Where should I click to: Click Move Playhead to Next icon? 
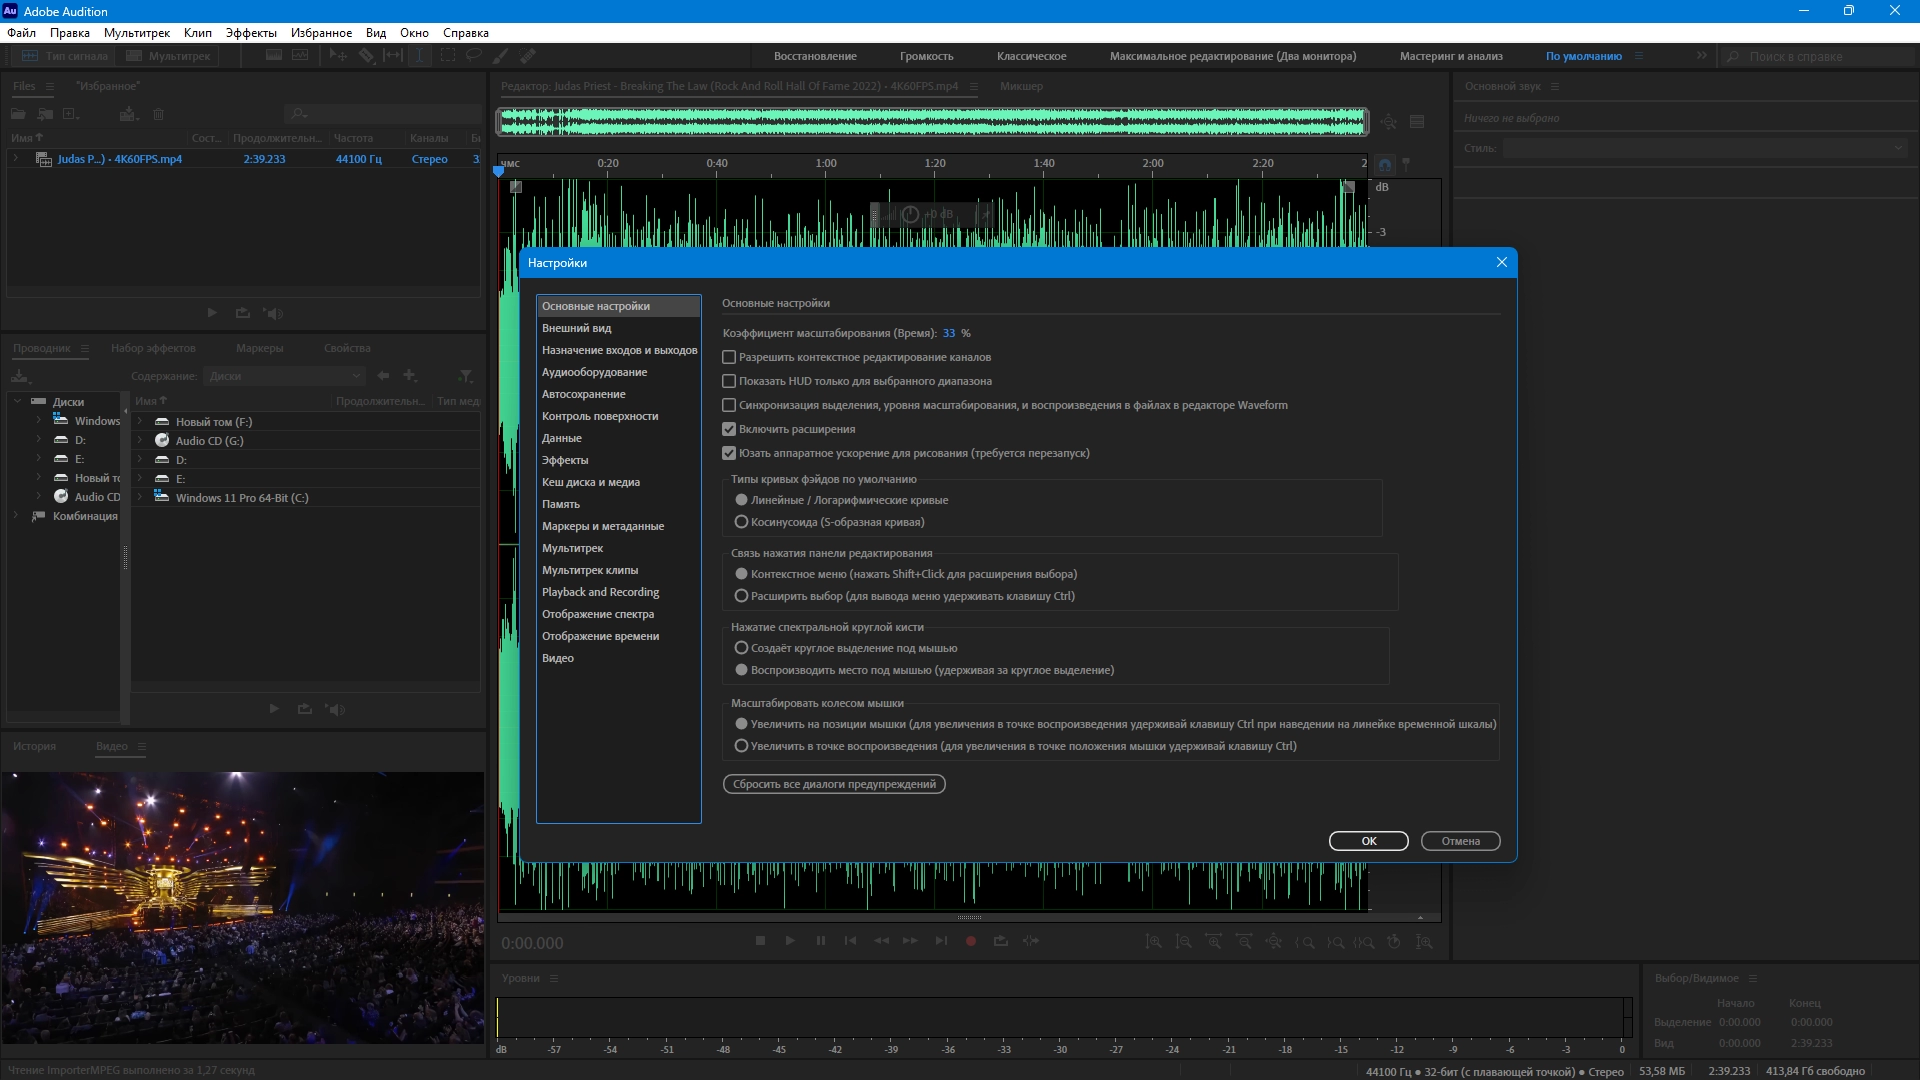click(940, 941)
